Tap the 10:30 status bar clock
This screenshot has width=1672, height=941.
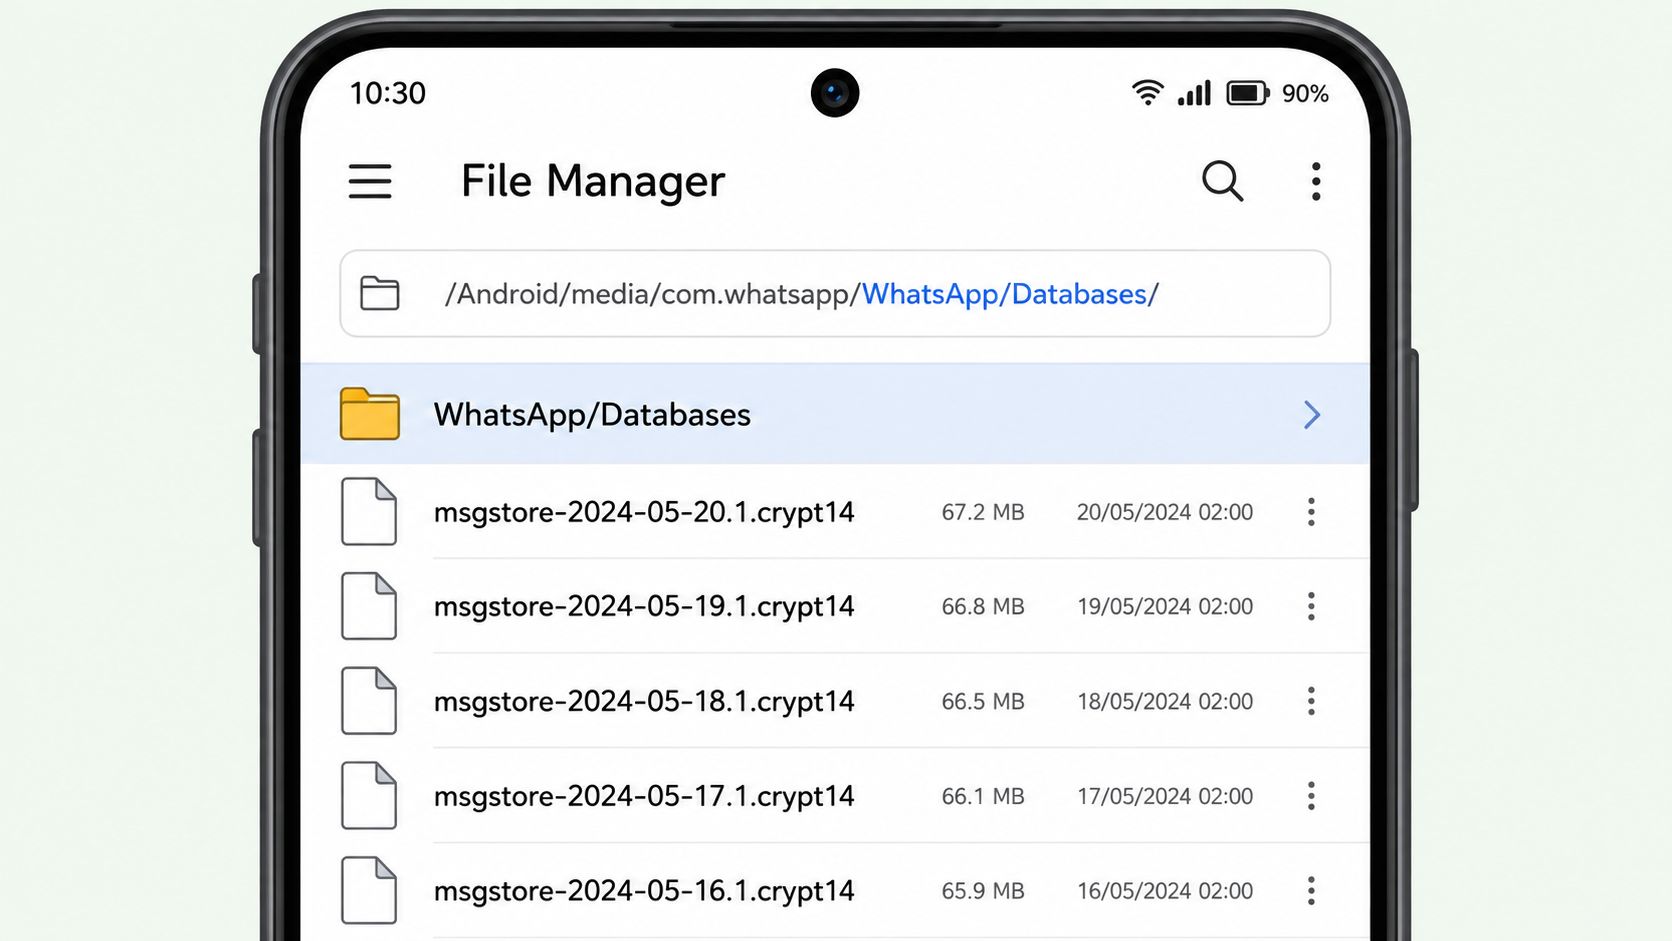(x=388, y=93)
